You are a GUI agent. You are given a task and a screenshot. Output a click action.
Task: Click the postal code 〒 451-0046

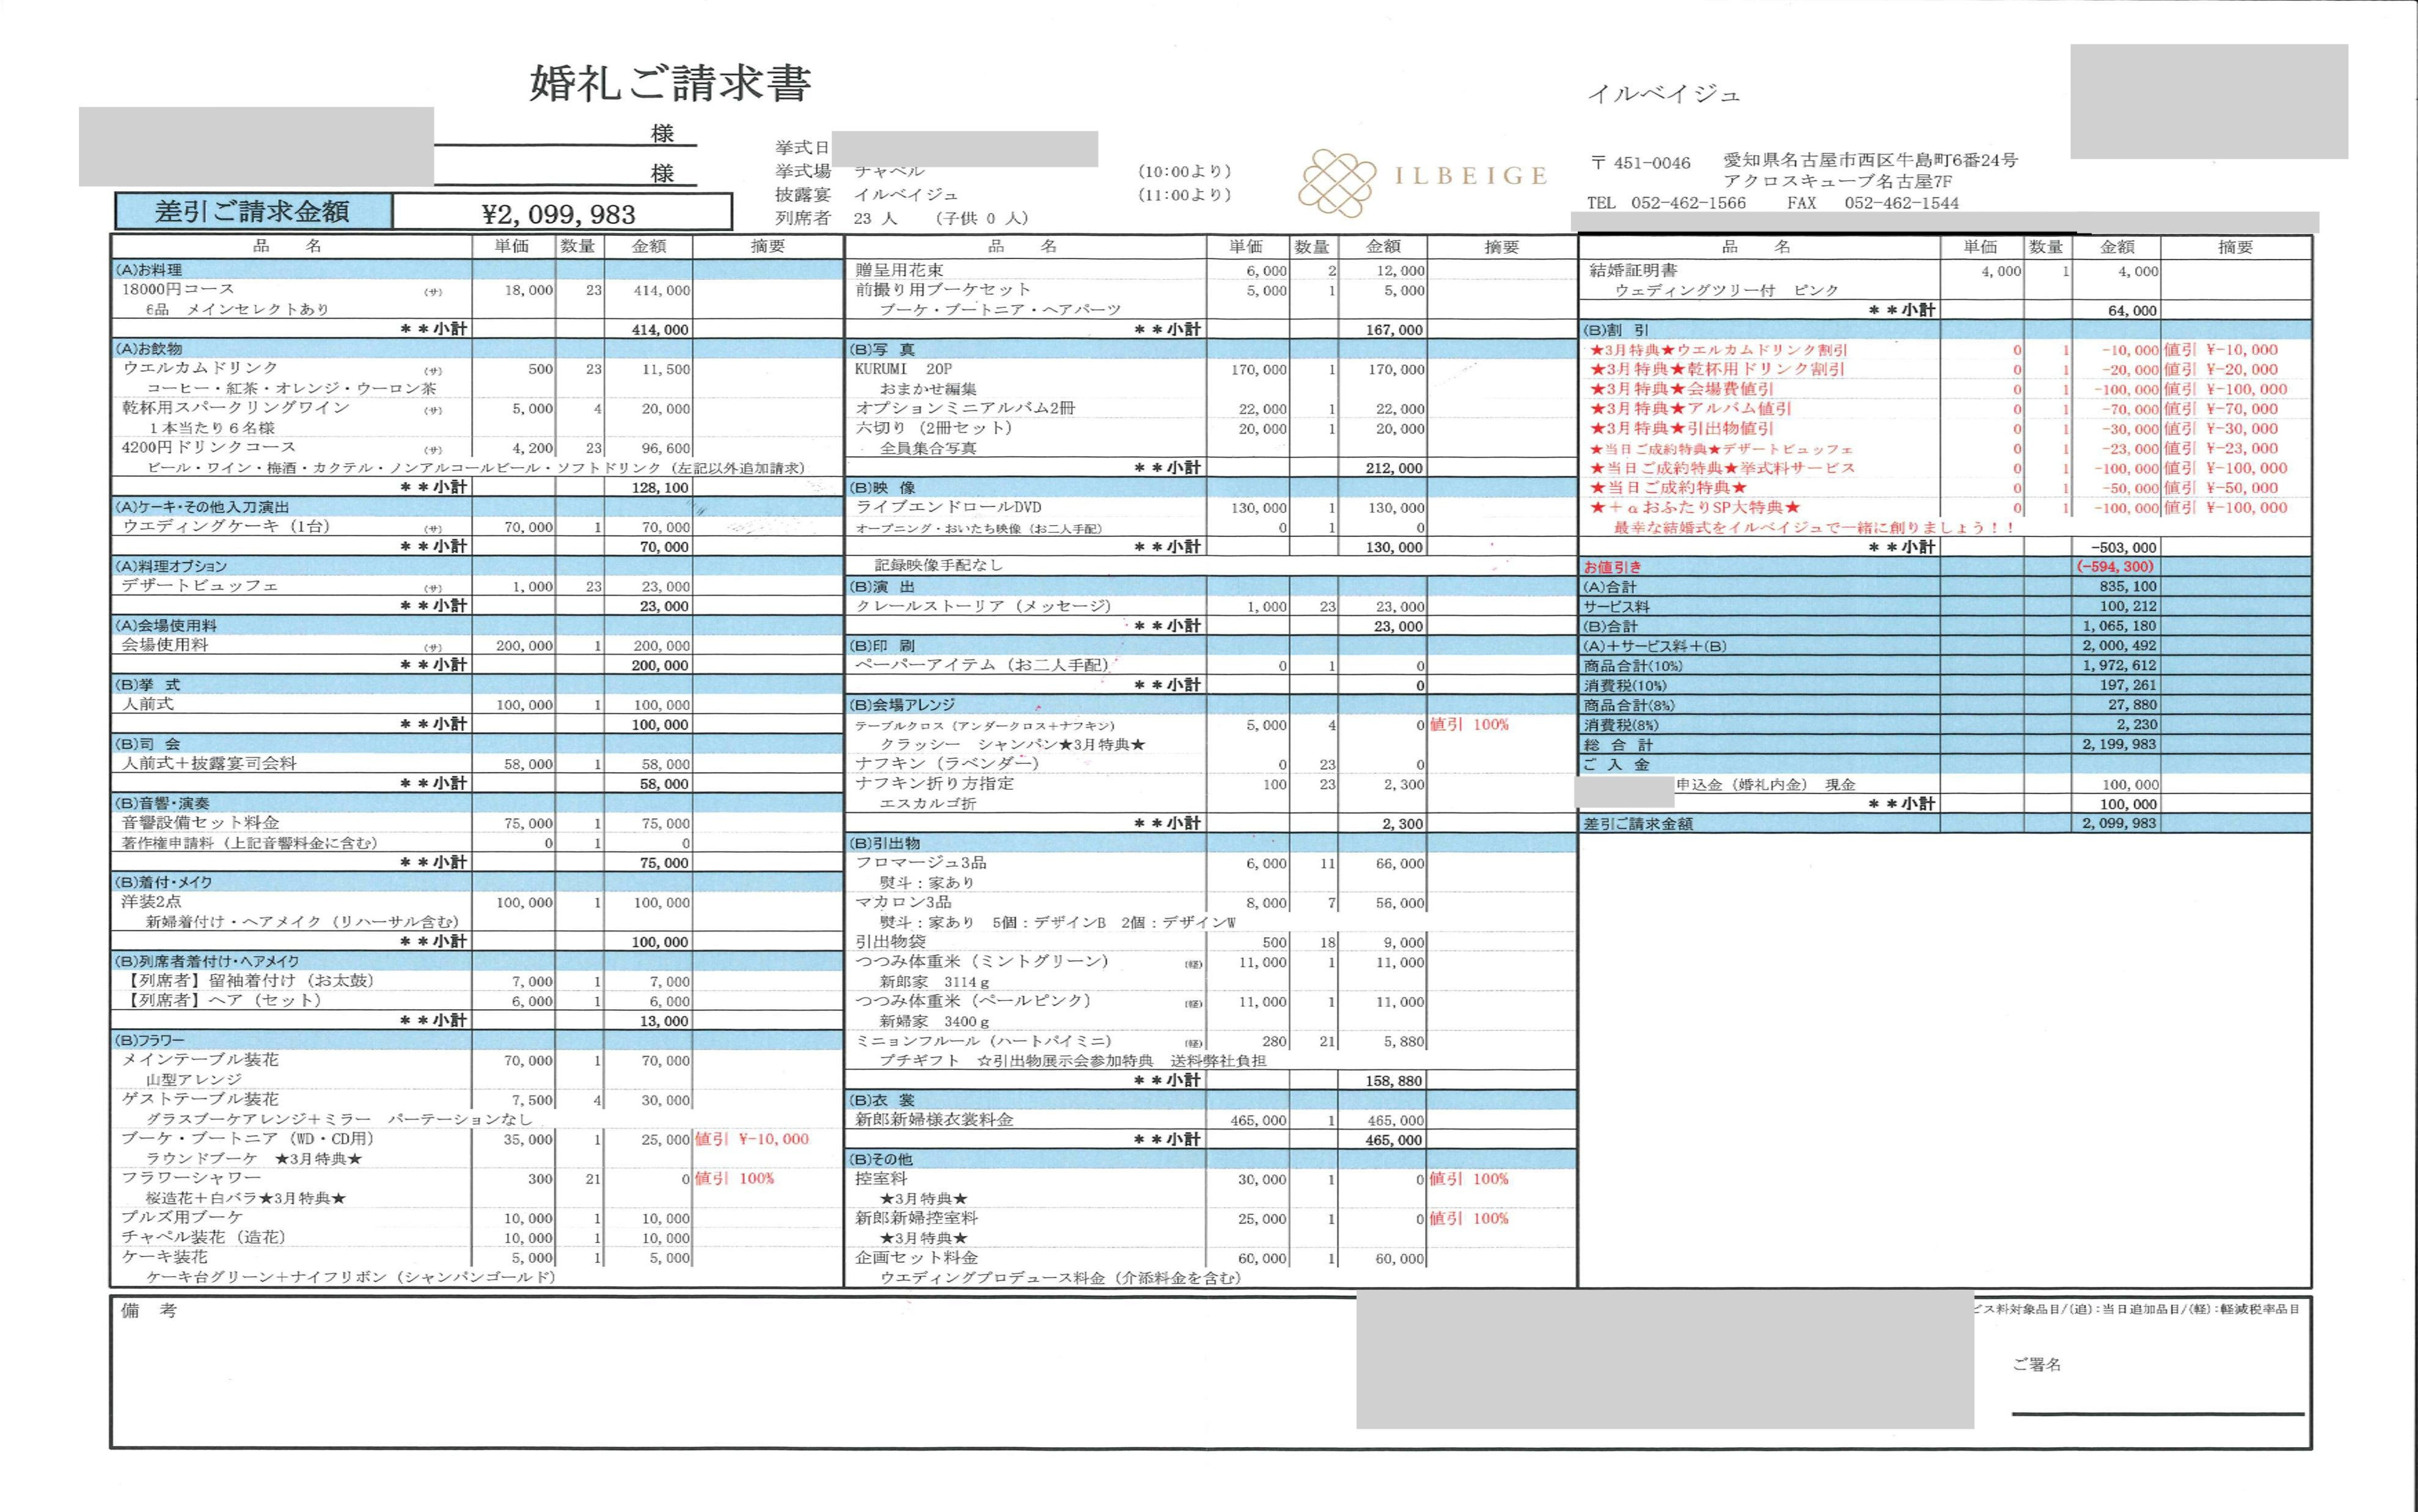pyautogui.click(x=1640, y=163)
